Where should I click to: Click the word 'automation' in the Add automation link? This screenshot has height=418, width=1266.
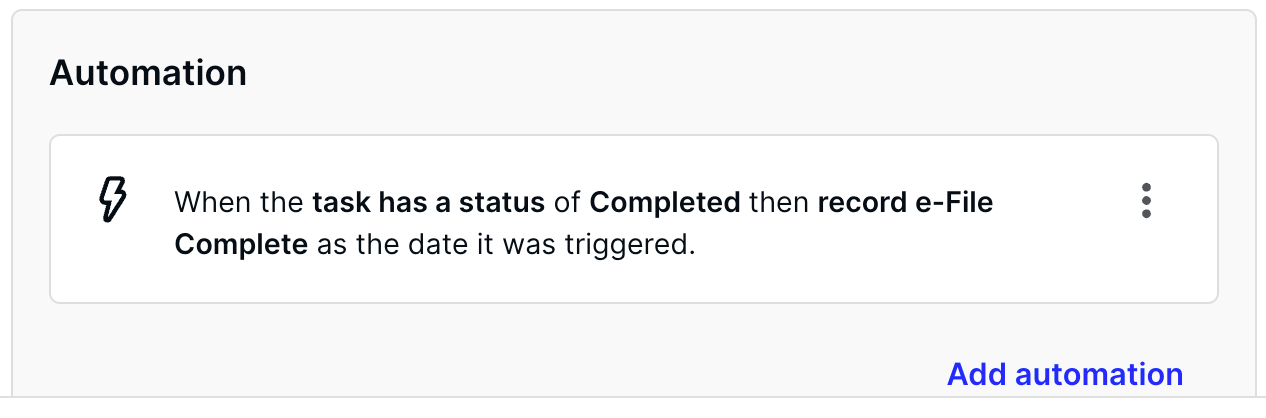point(1099,375)
